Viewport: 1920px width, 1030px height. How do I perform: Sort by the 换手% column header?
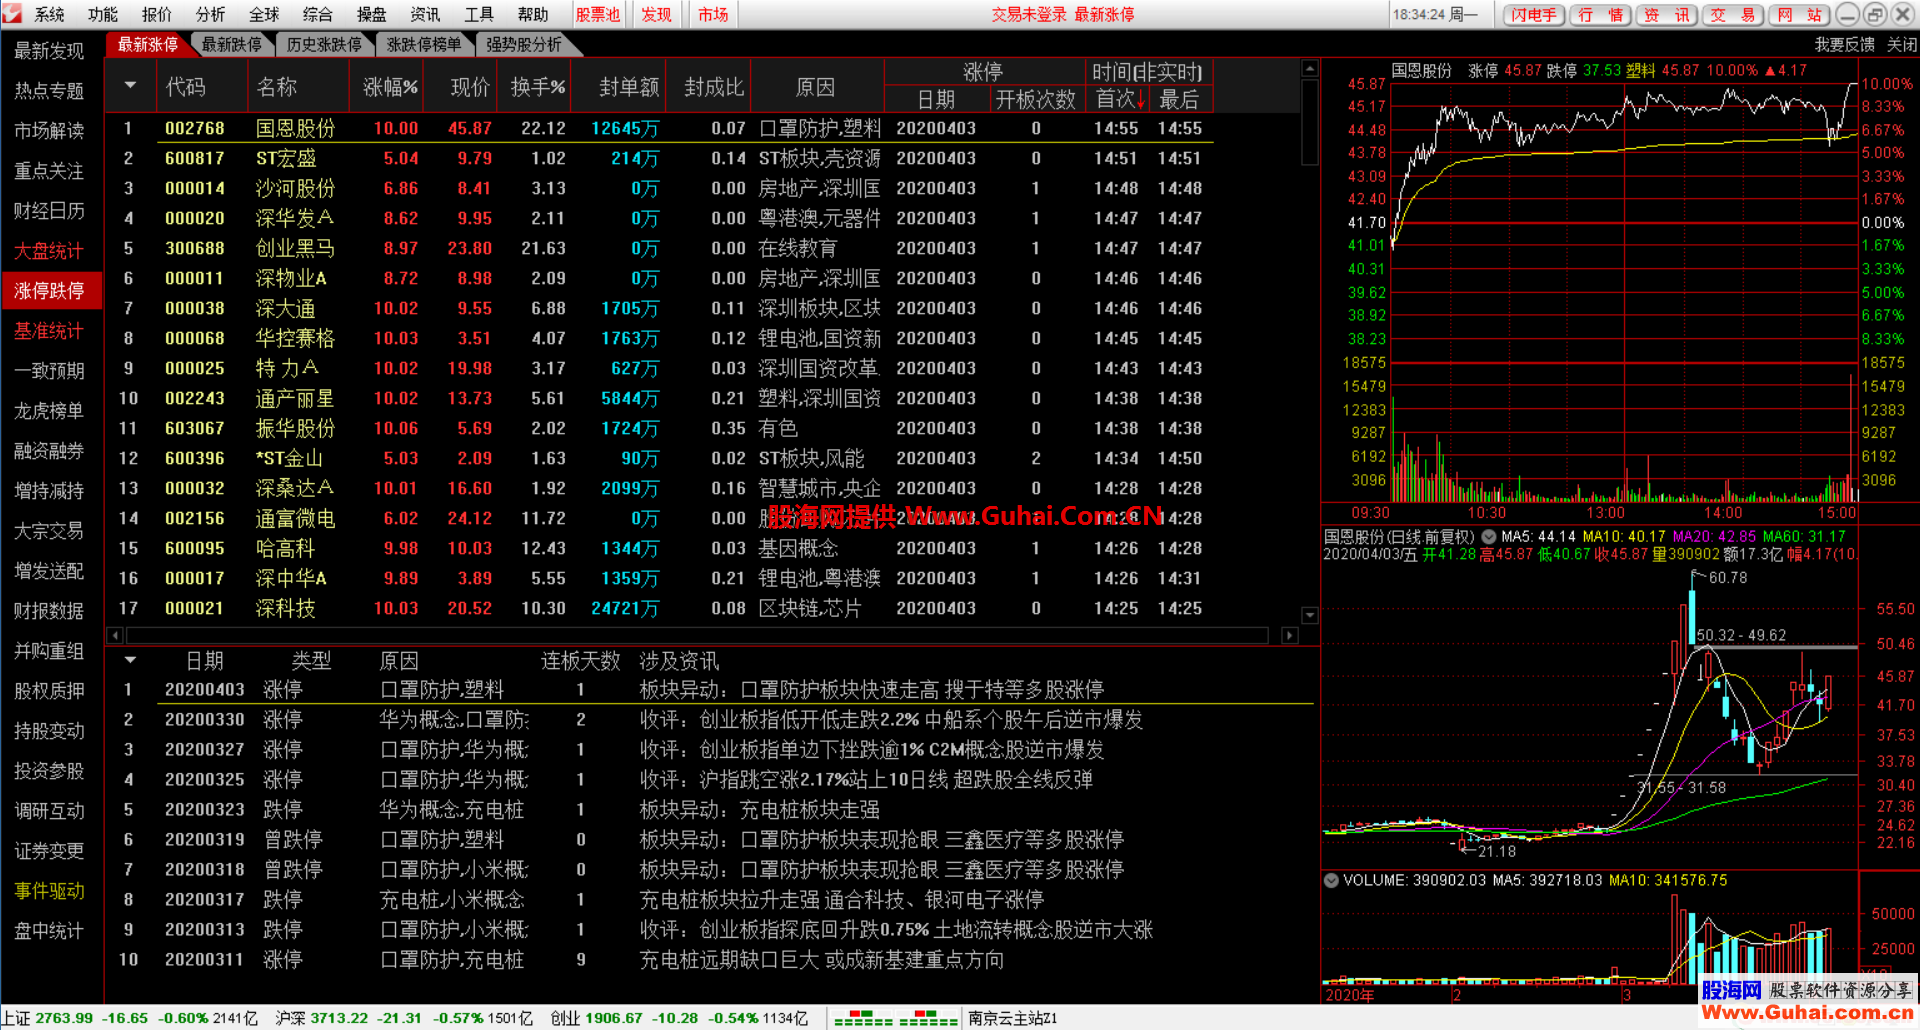click(537, 87)
